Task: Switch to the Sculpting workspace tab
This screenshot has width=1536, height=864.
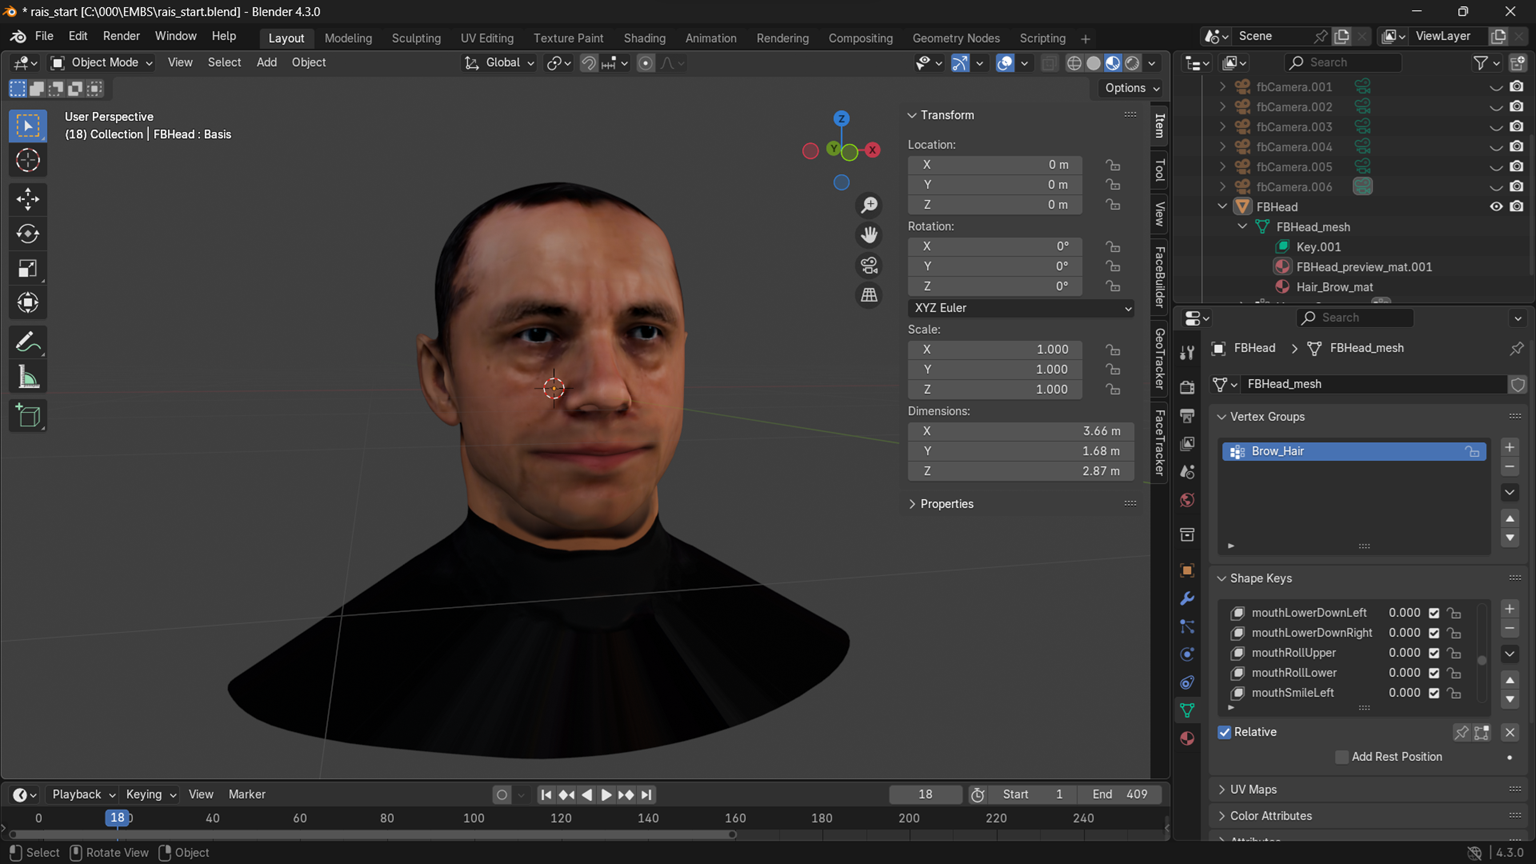Action: pyautogui.click(x=416, y=38)
